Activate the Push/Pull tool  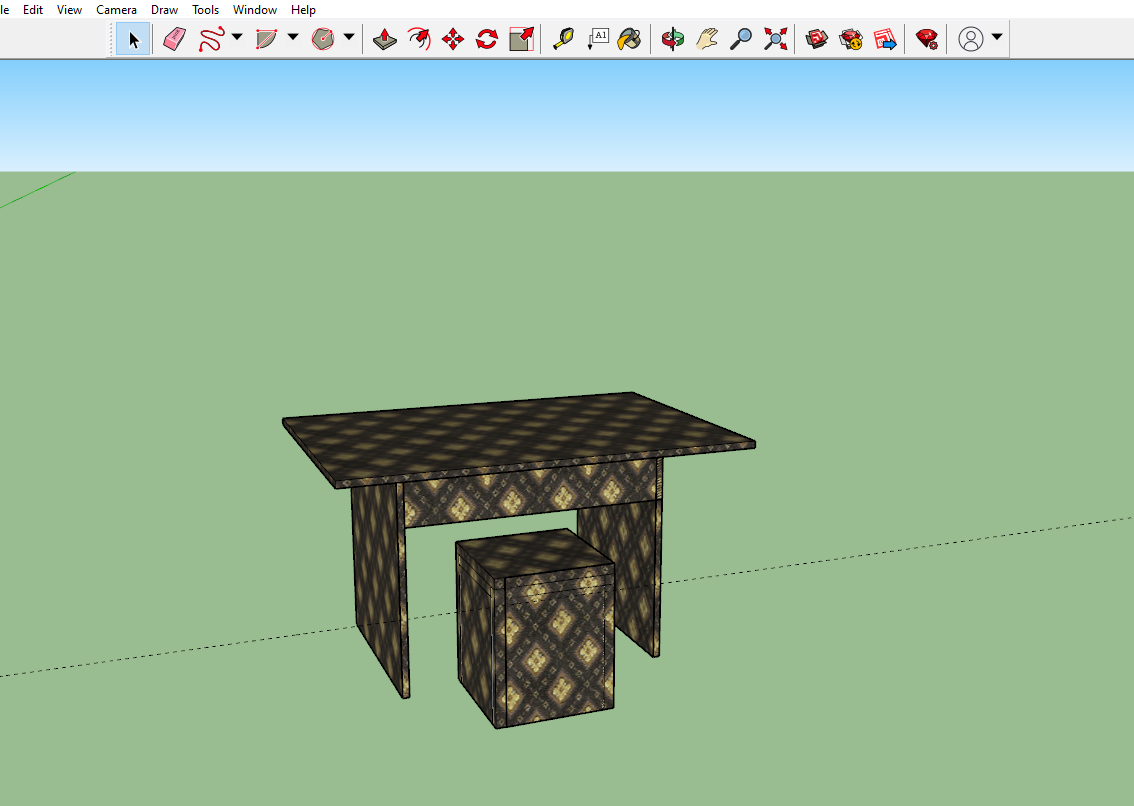[x=385, y=39]
